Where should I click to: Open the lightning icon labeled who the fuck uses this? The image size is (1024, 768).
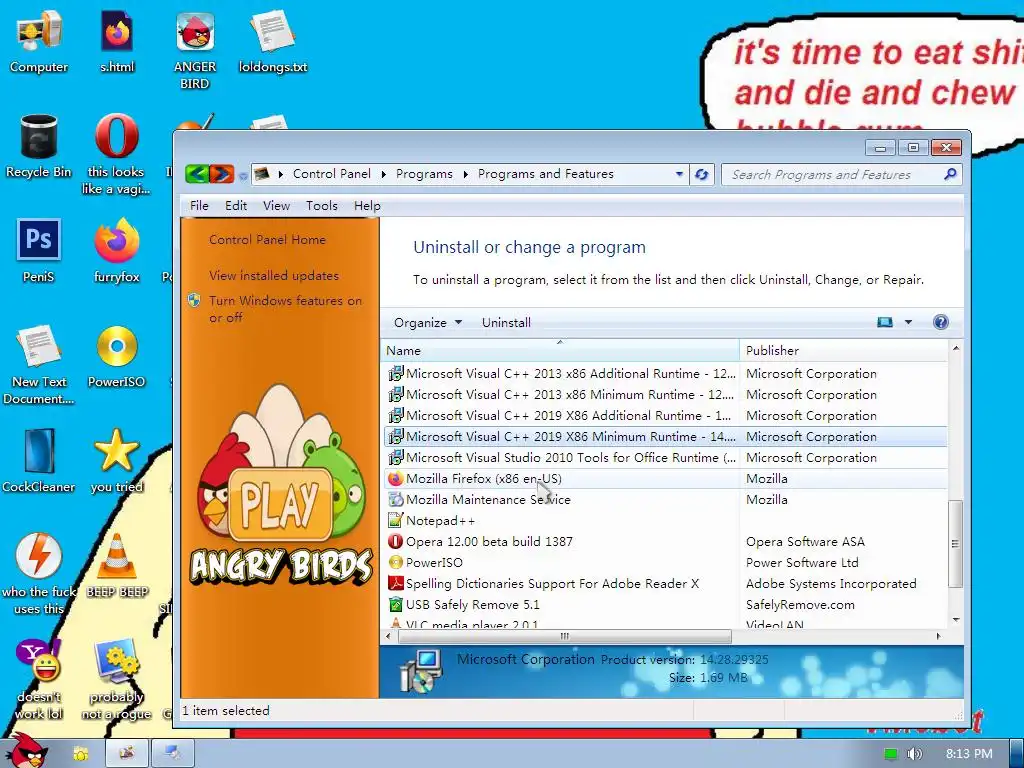pos(39,574)
